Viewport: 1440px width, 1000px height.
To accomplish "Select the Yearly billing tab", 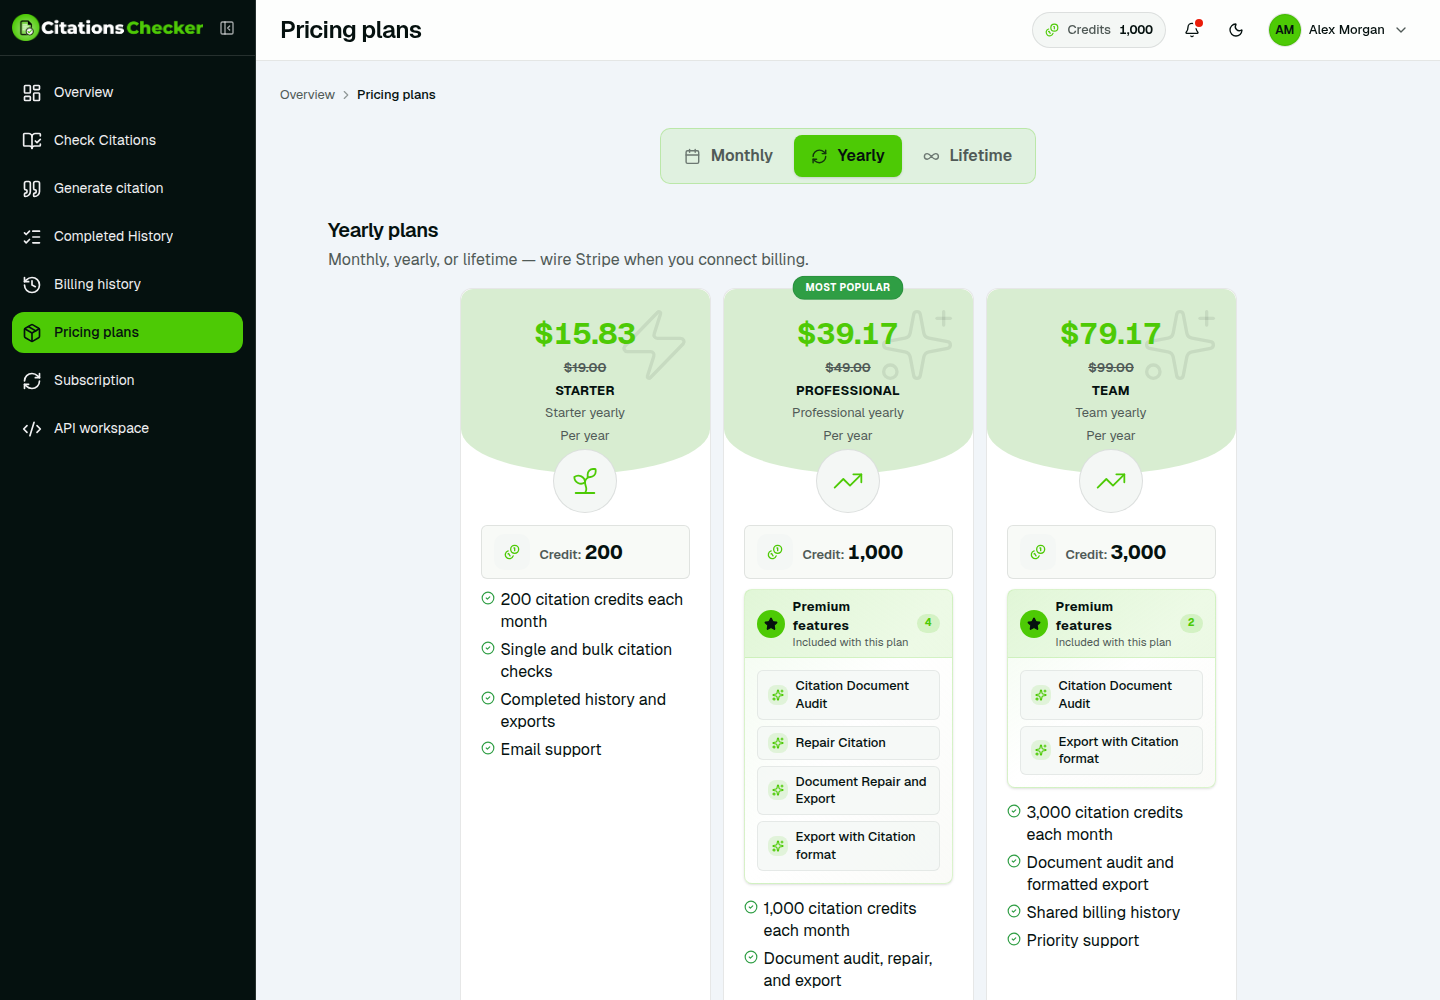I will pyautogui.click(x=848, y=156).
